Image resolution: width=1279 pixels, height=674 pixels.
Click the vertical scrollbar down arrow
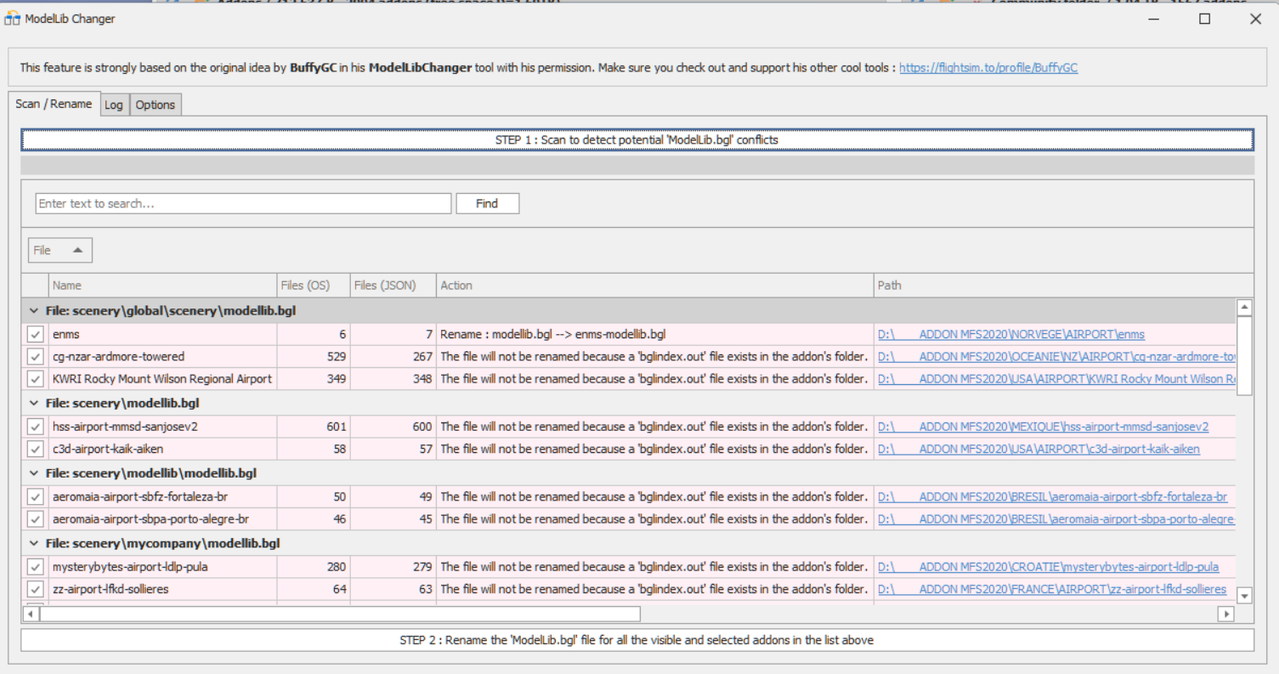[x=1244, y=596]
